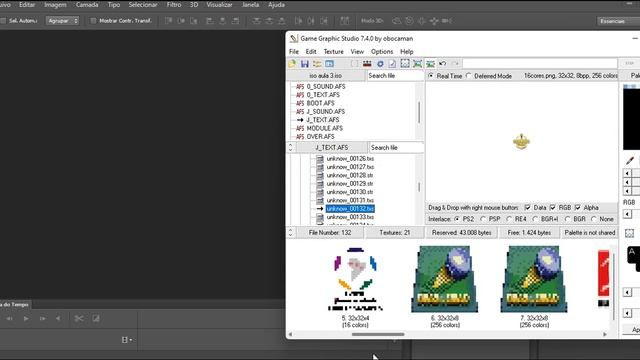This screenshot has width=640, height=360.
Task: Toggle the RGB drag-and-drop checkbox
Action: (x=553, y=208)
